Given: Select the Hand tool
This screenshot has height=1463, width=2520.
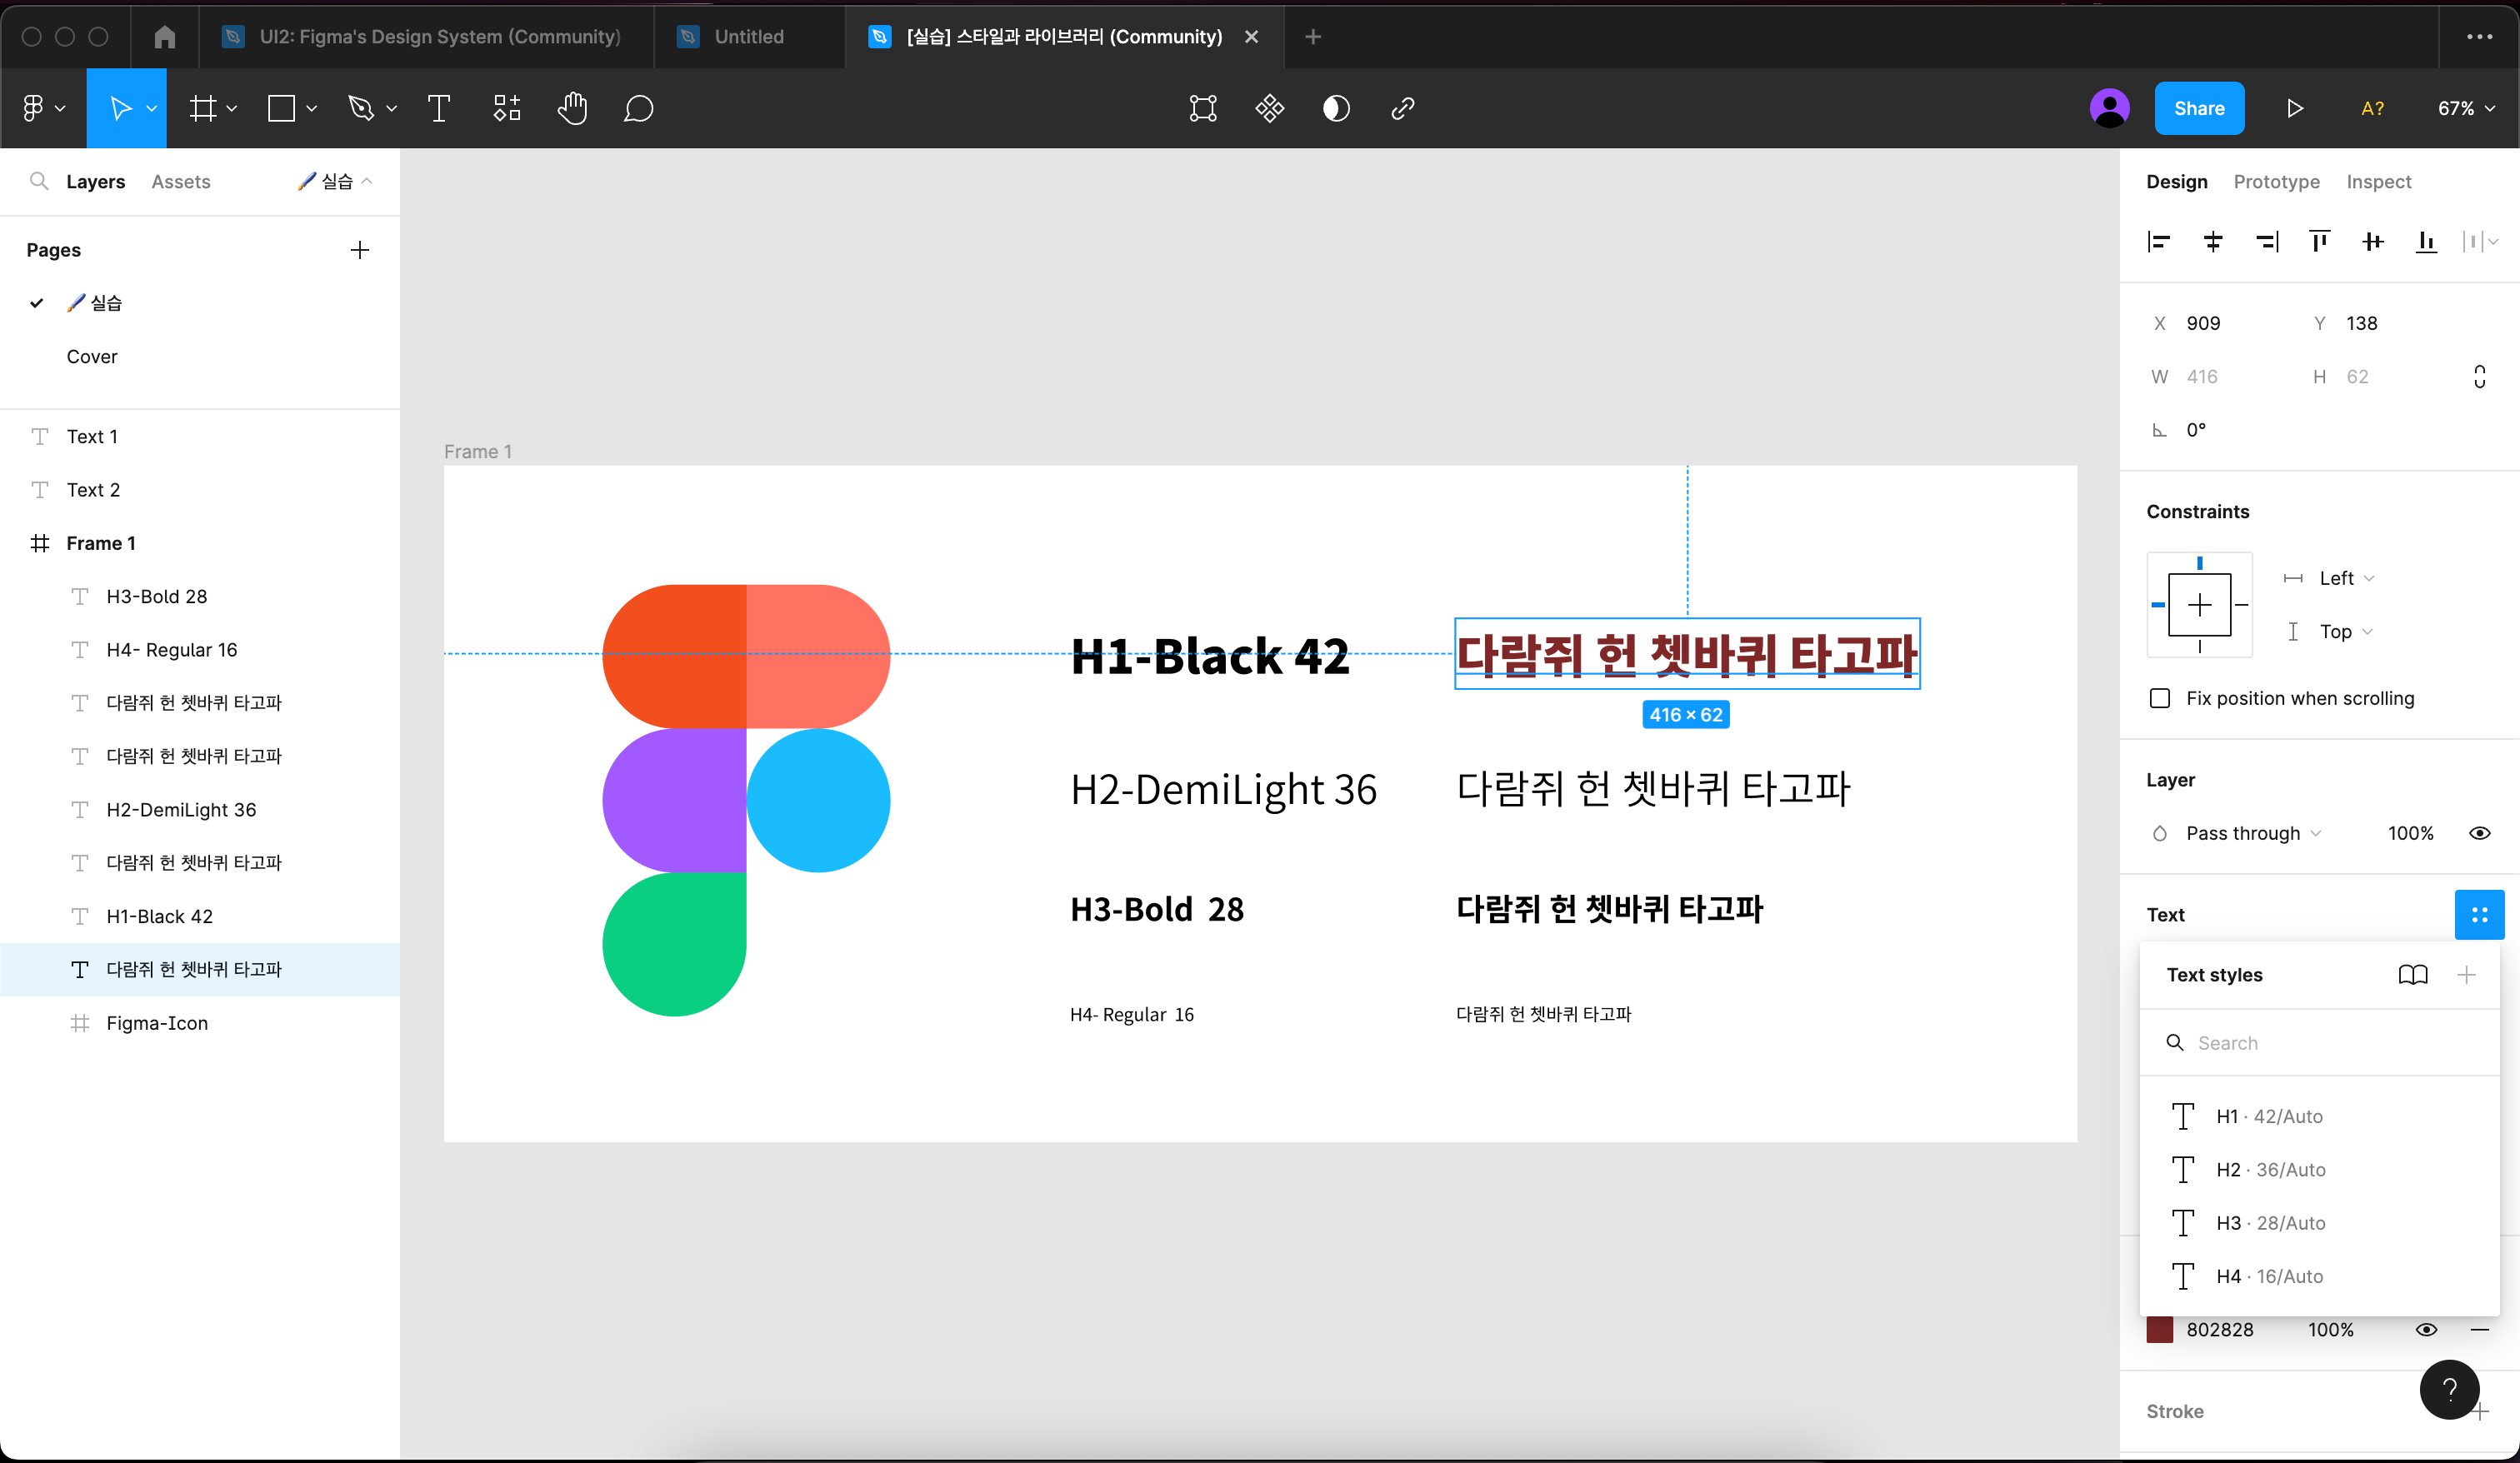Looking at the screenshot, I should coord(572,108).
